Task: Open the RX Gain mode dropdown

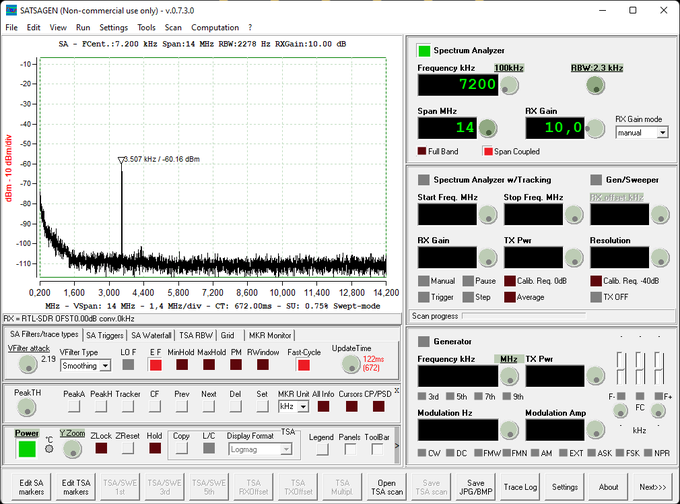Action: coord(641,132)
